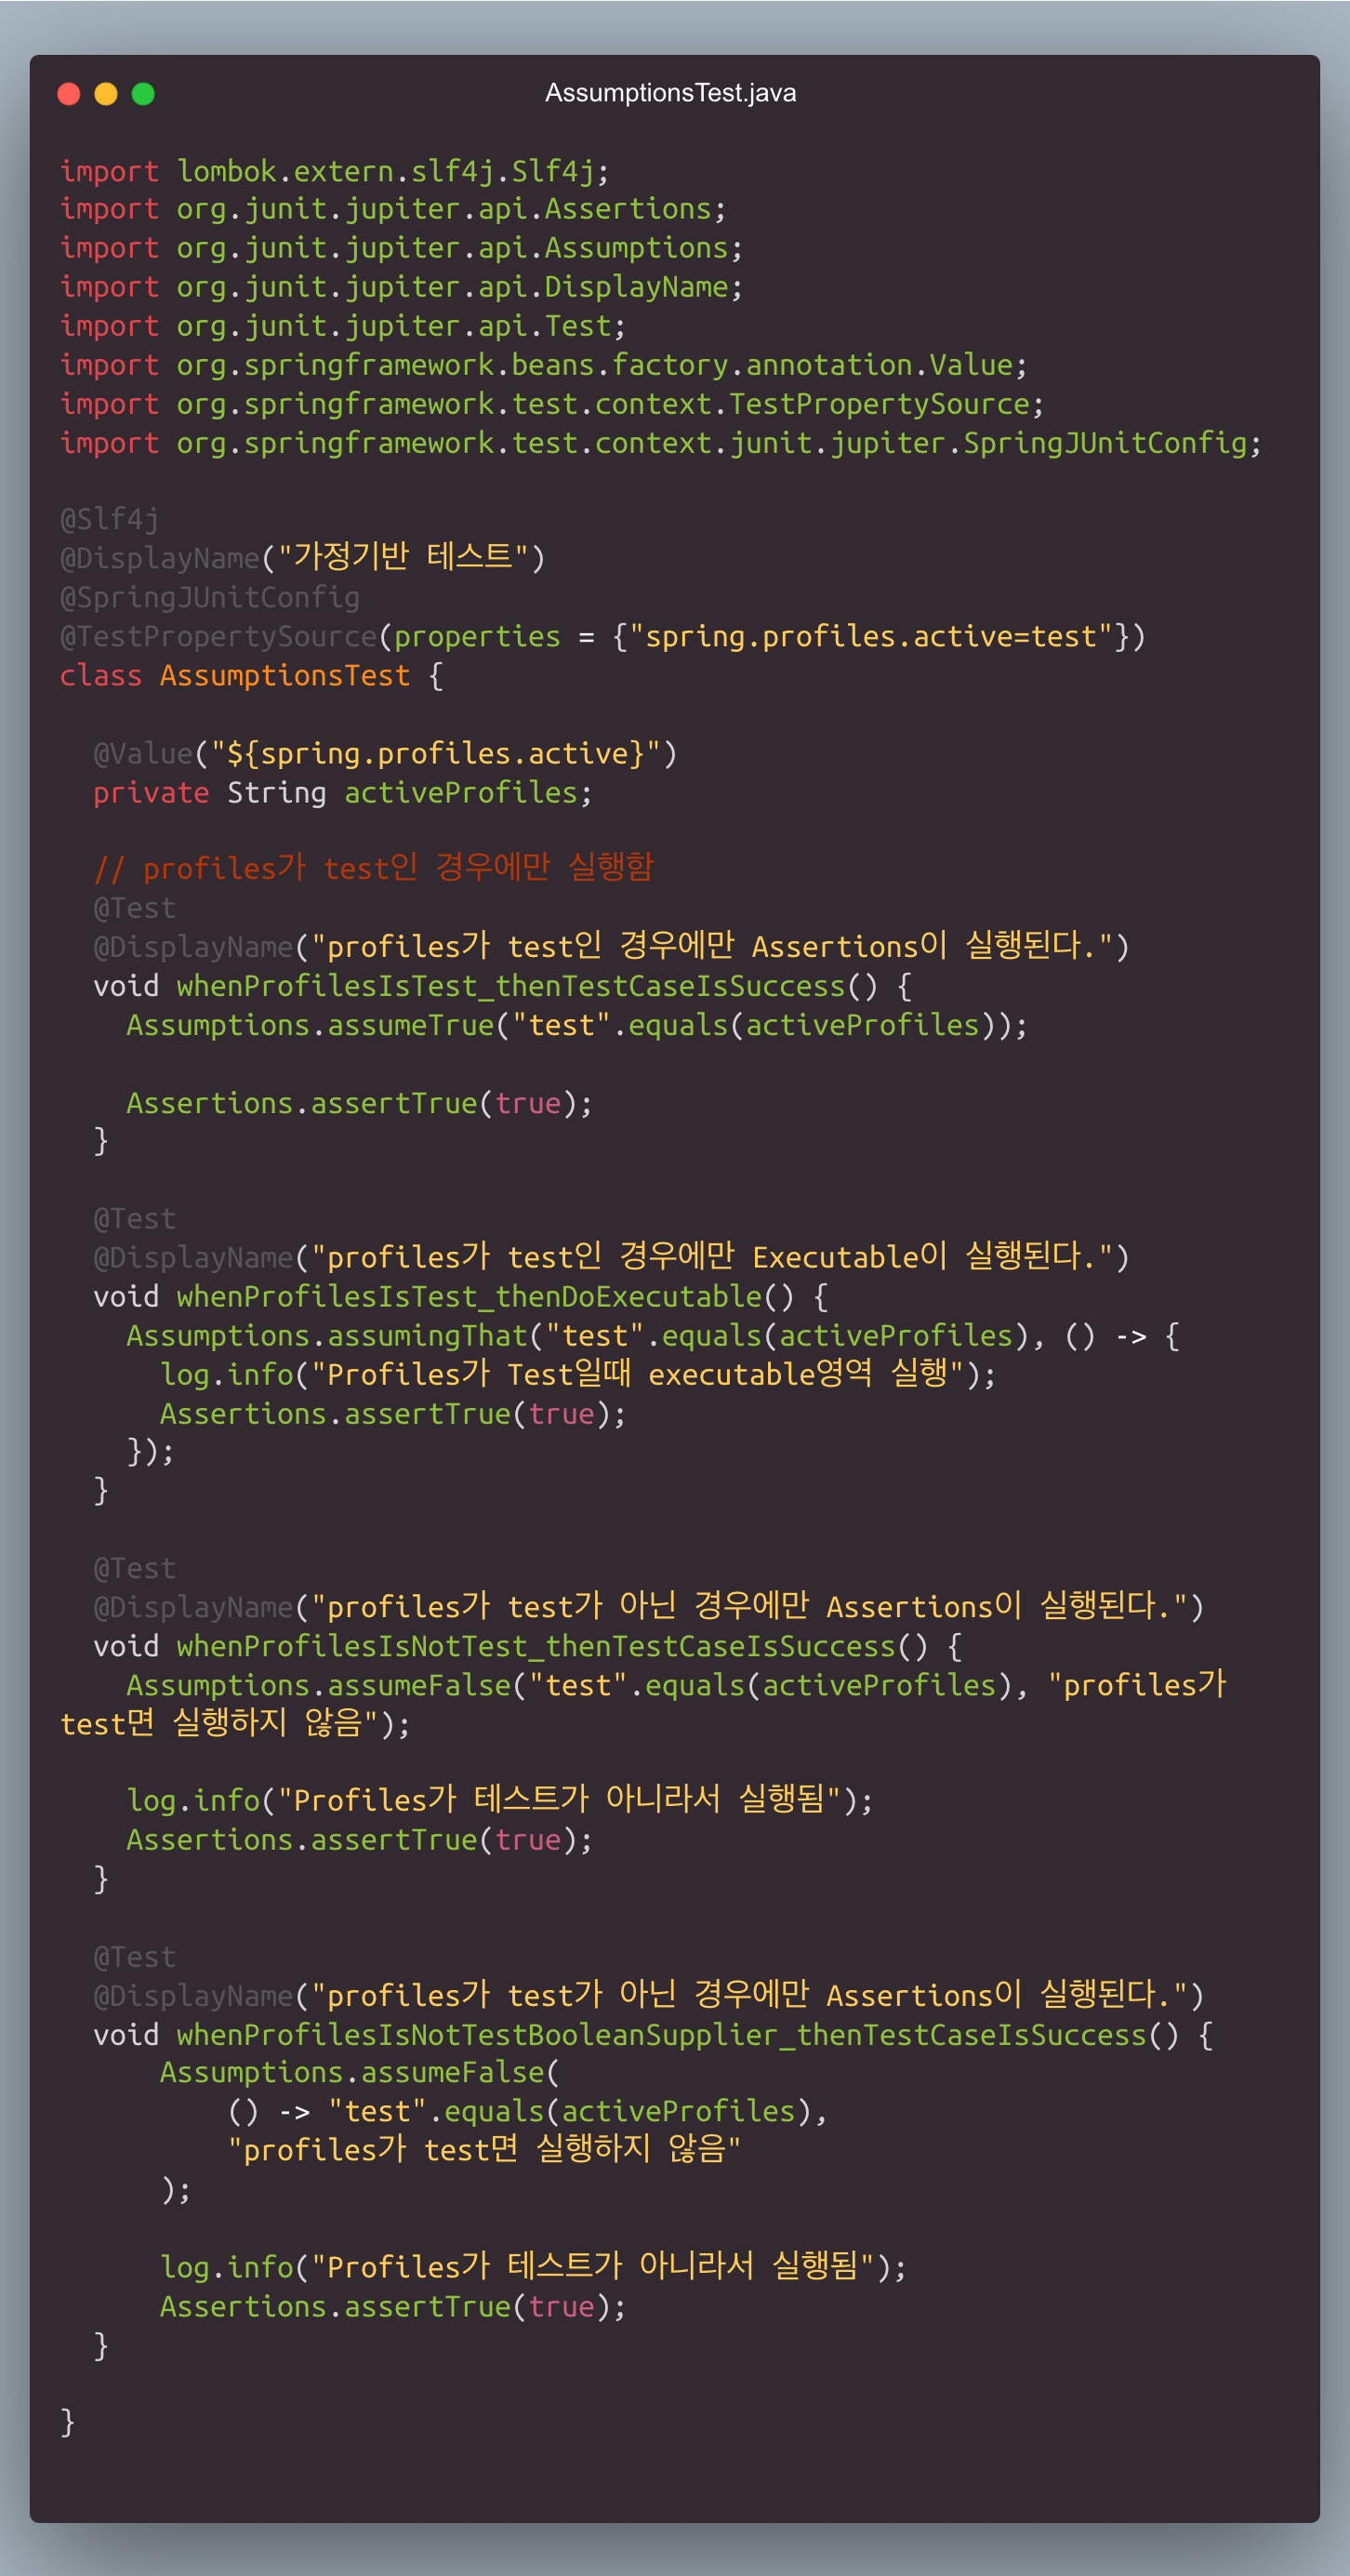Image resolution: width=1350 pixels, height=2576 pixels.
Task: Click the TestPropertySource import line
Action: pyautogui.click(x=552, y=404)
